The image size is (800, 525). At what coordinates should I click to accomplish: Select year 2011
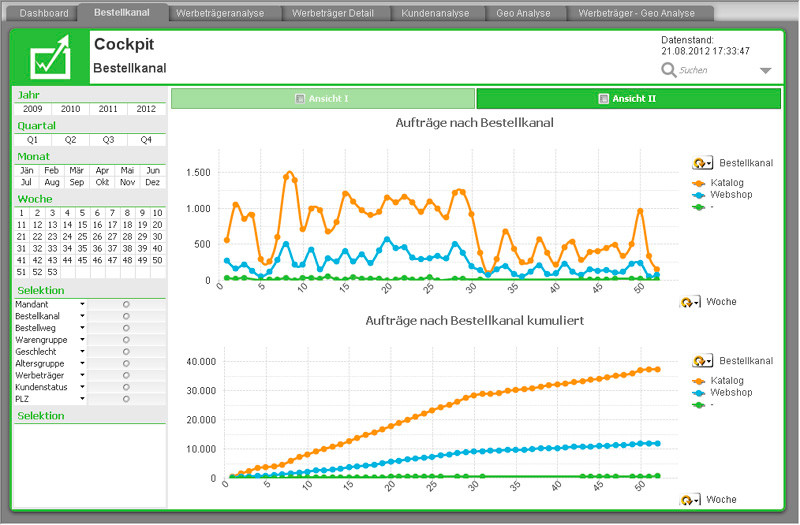pyautogui.click(x=108, y=109)
